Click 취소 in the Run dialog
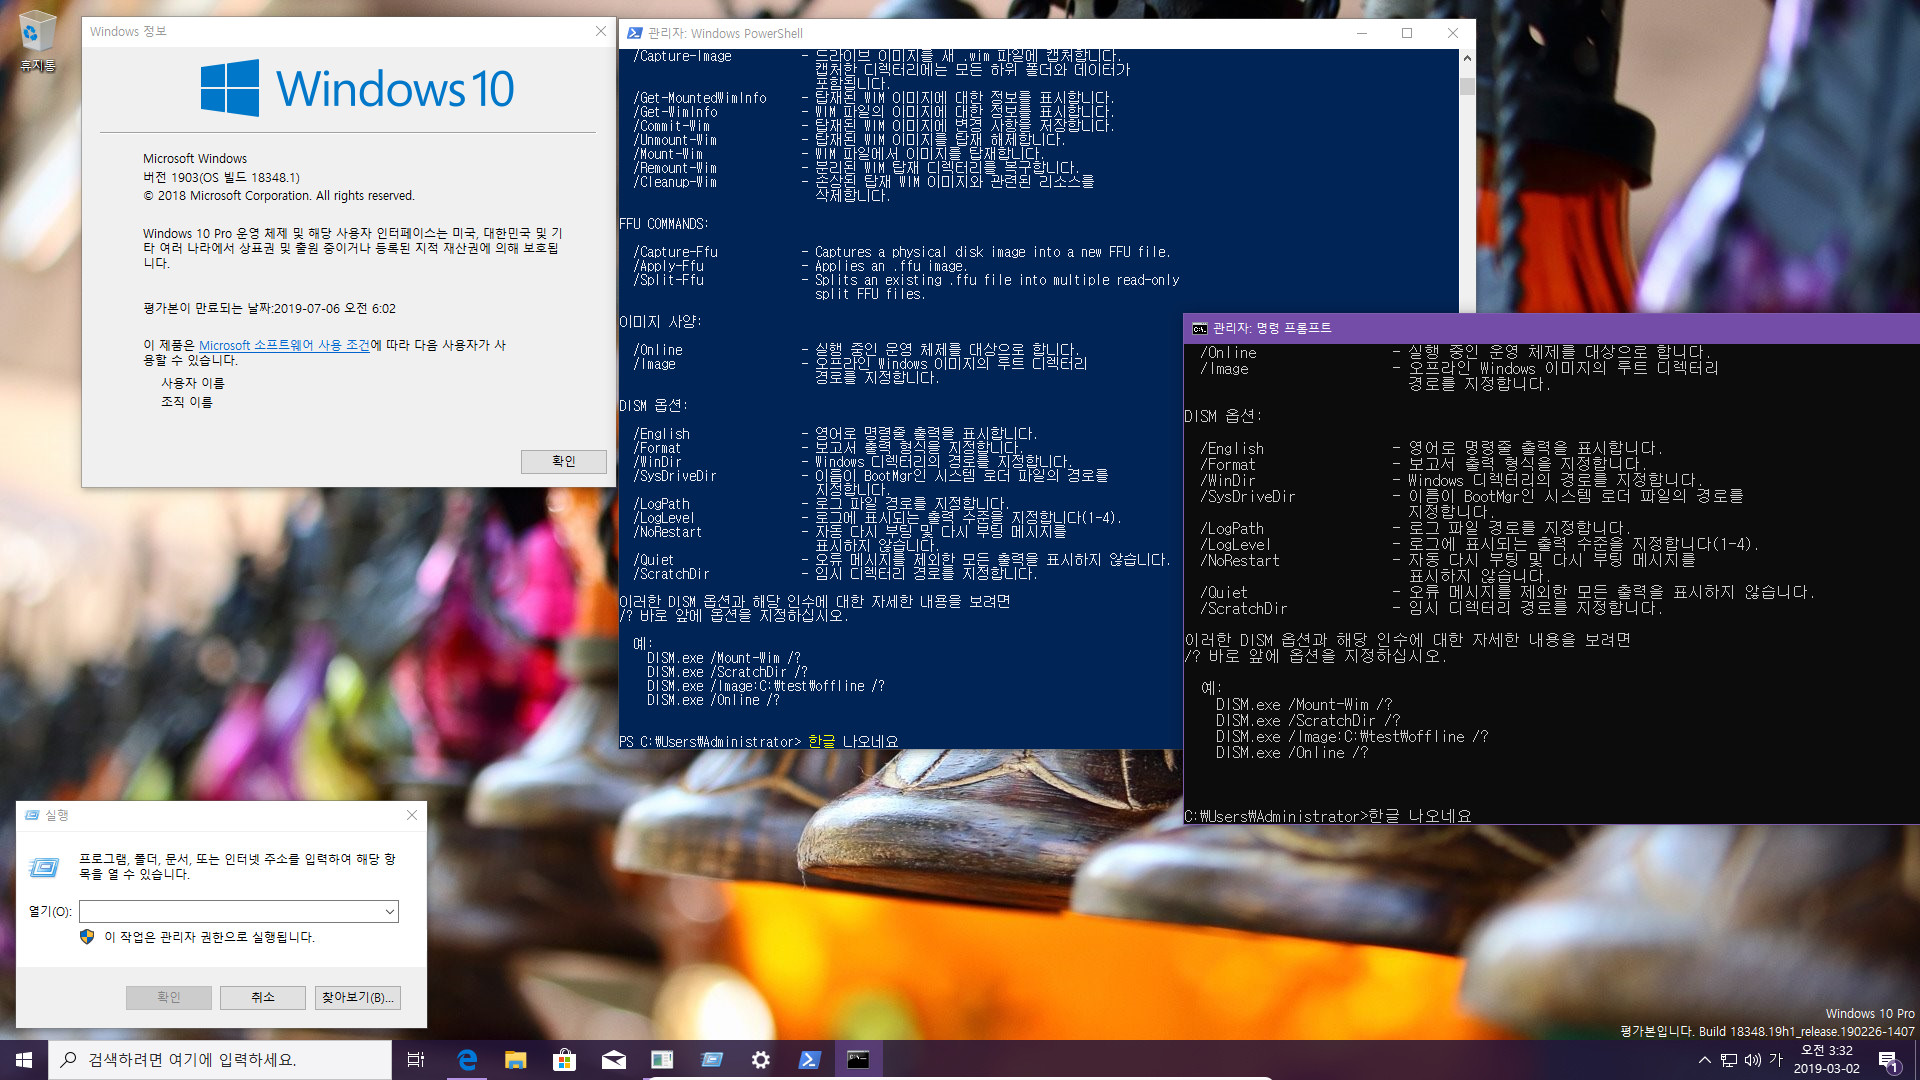The width and height of the screenshot is (1920, 1080). [x=263, y=997]
